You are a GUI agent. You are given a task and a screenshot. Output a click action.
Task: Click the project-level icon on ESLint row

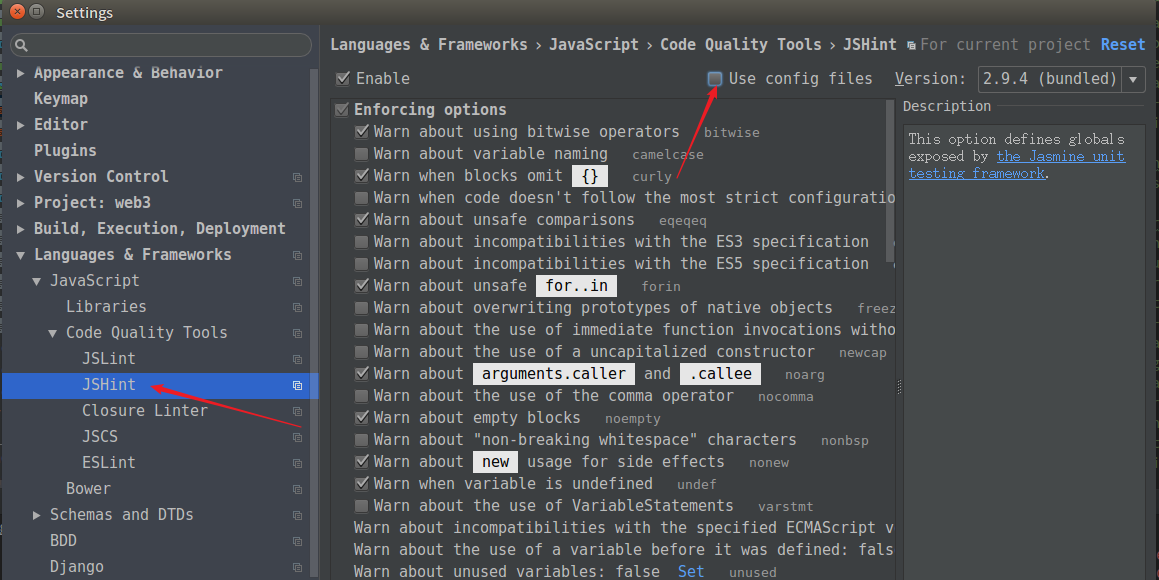[x=297, y=463]
